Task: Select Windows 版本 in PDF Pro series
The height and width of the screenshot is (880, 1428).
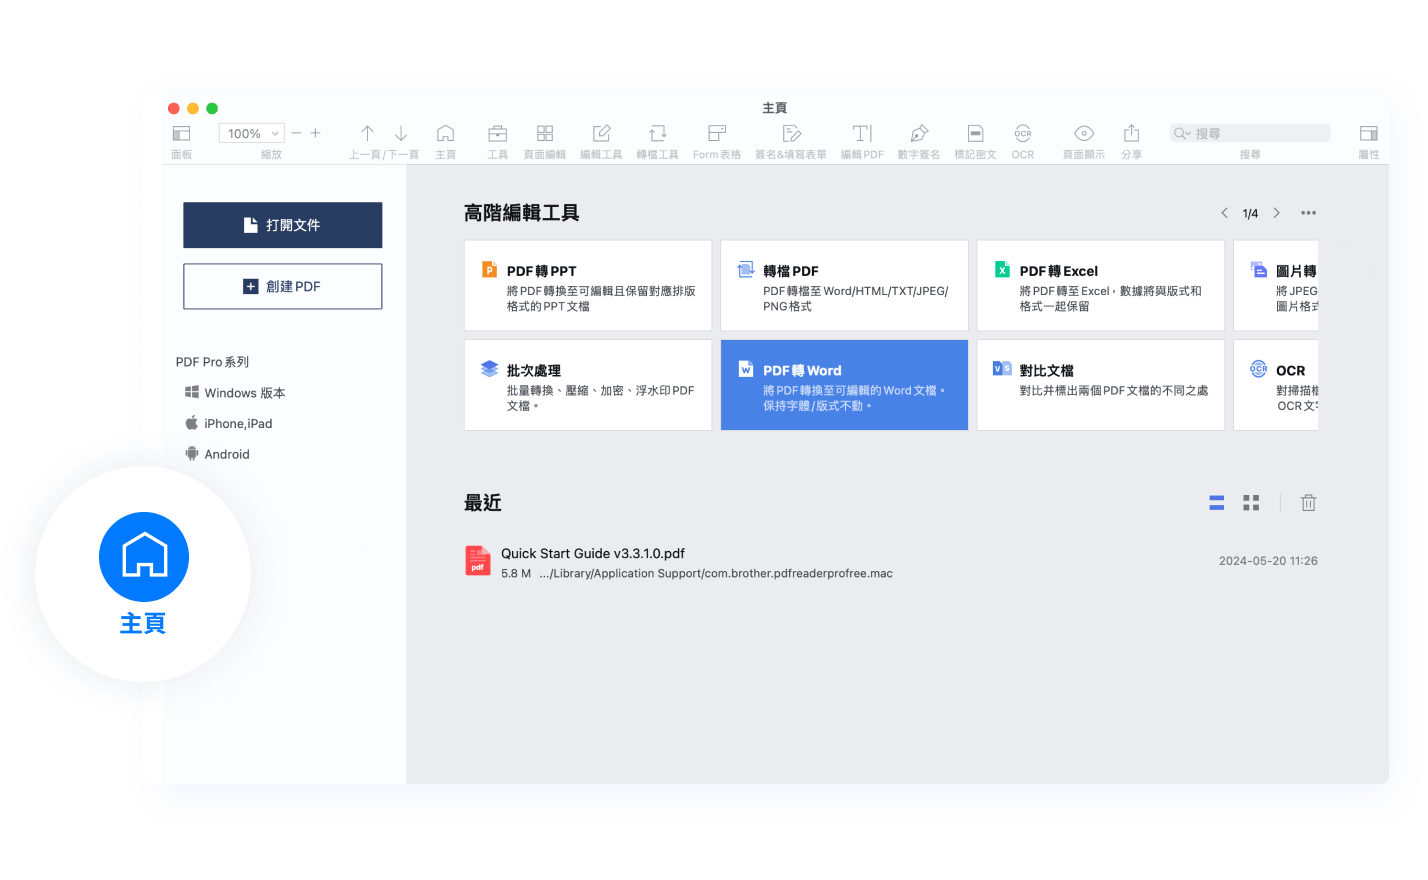Action: (x=244, y=393)
